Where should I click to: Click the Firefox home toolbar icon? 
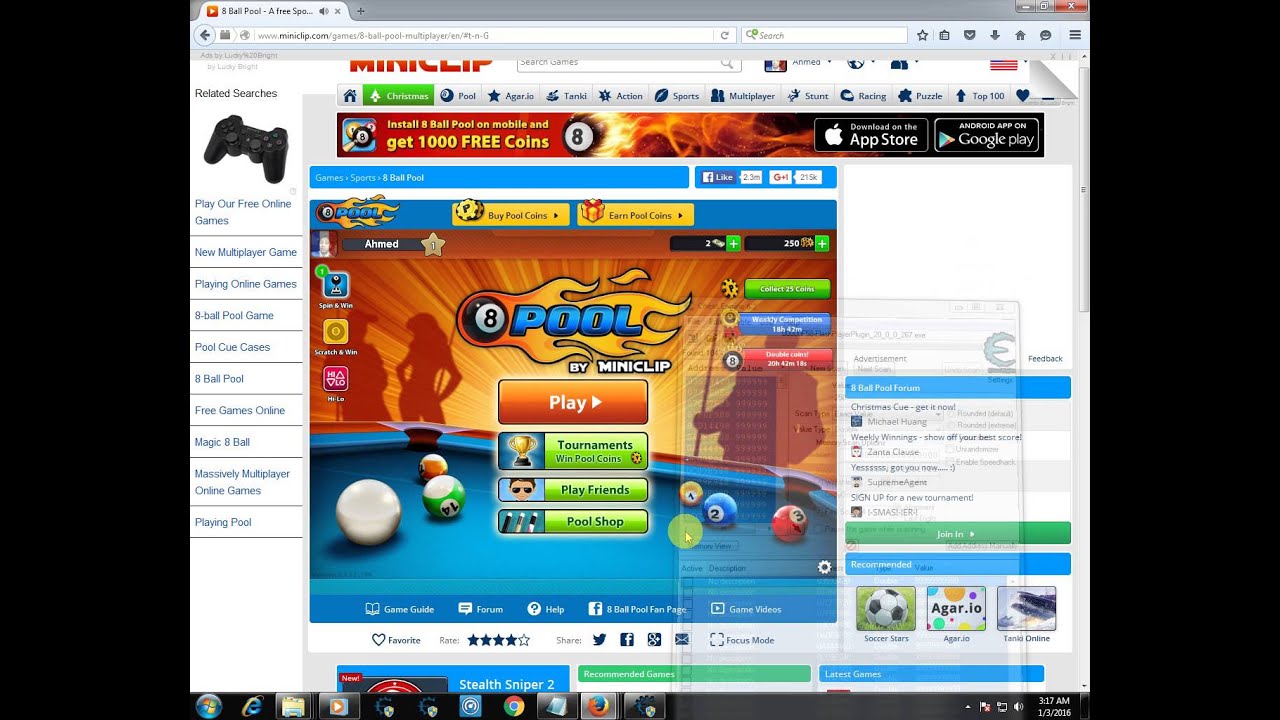point(1020,35)
